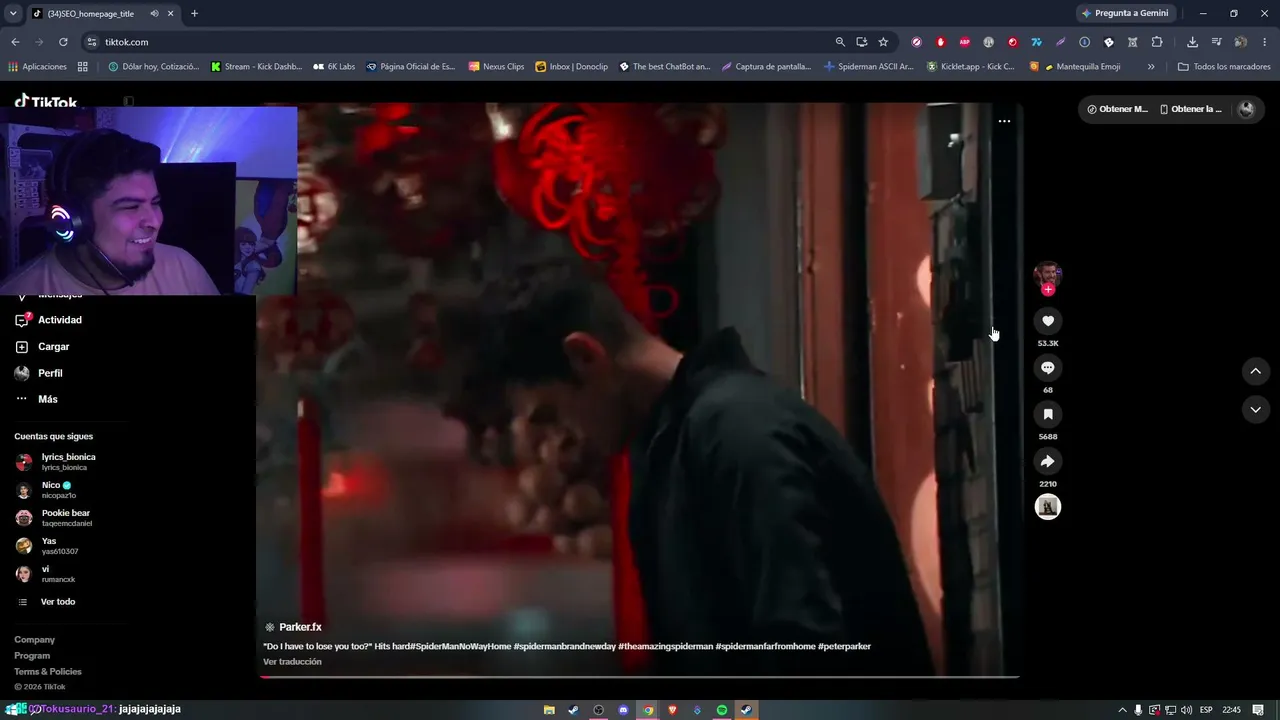Open the Stream - Kick Dashboard bookmark
This screenshot has height=720, width=1280.
[x=256, y=67]
